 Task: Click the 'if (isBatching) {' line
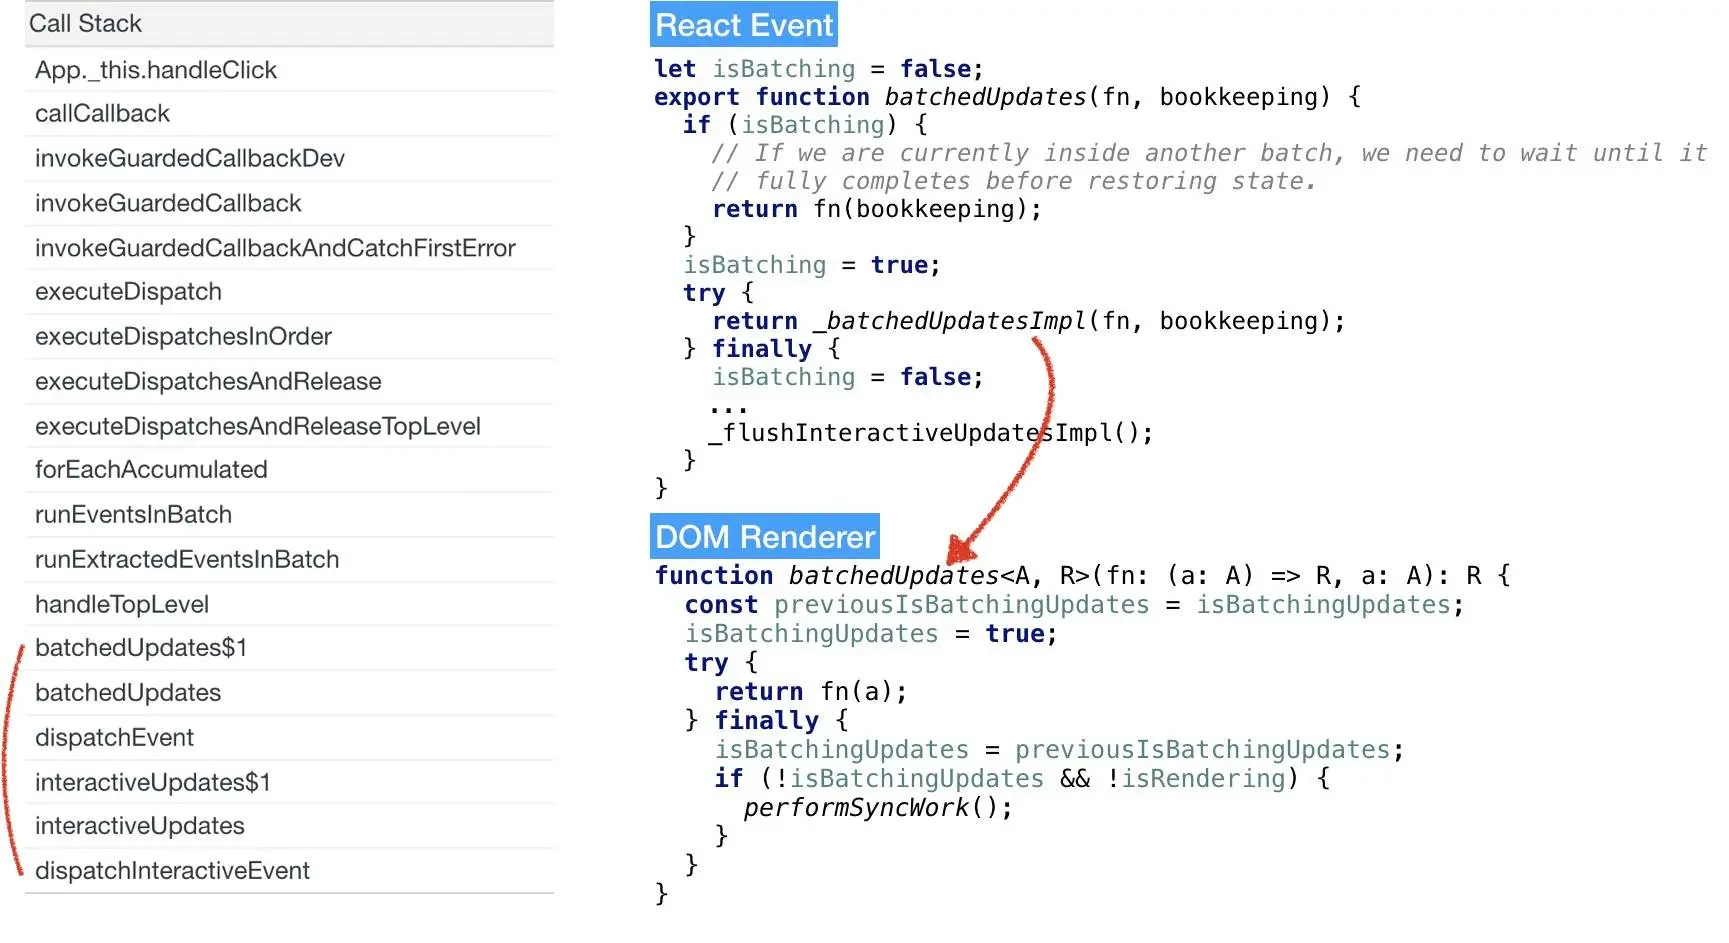(x=805, y=125)
